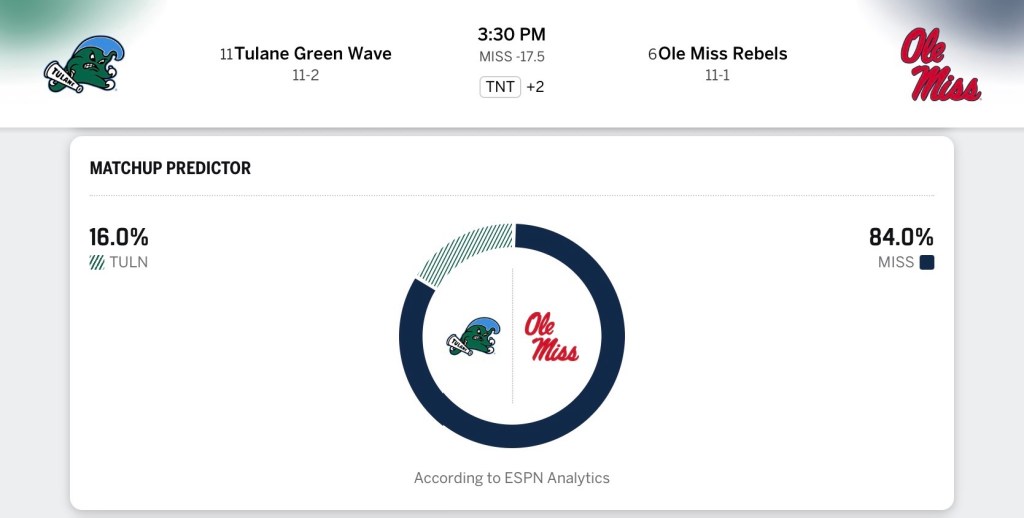Click the Ole Miss logo inside the donut chart
The height and width of the screenshot is (518, 1024).
(x=551, y=336)
